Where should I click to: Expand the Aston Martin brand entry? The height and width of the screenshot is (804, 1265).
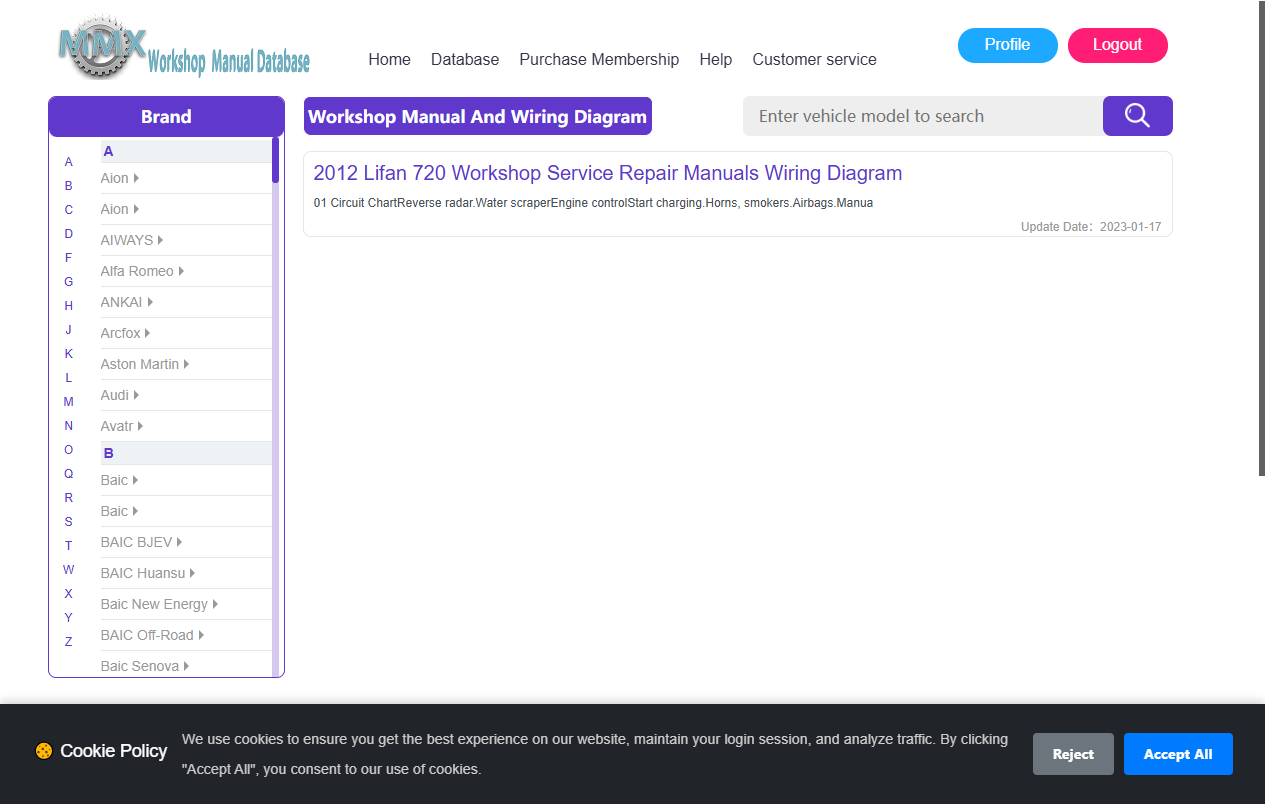point(145,364)
